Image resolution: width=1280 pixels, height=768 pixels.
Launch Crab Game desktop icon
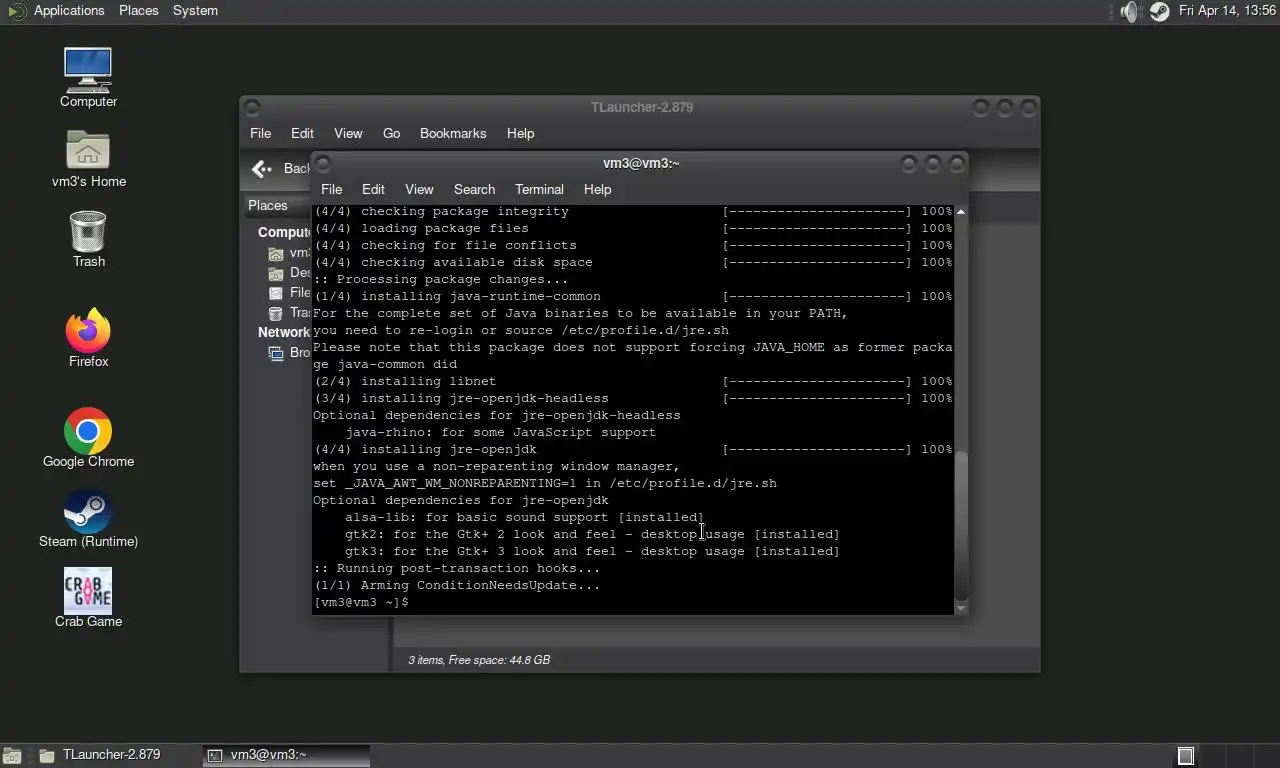[88, 599]
